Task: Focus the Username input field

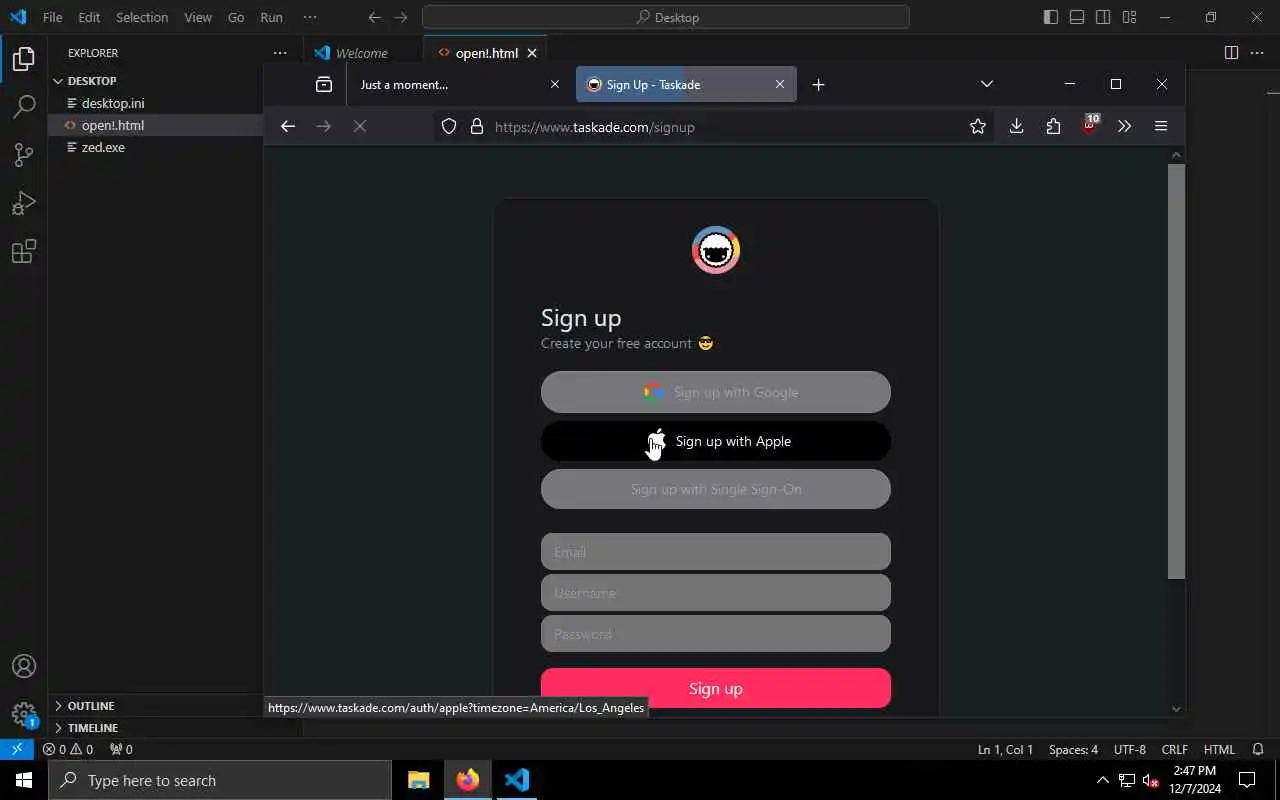Action: pyautogui.click(x=716, y=593)
